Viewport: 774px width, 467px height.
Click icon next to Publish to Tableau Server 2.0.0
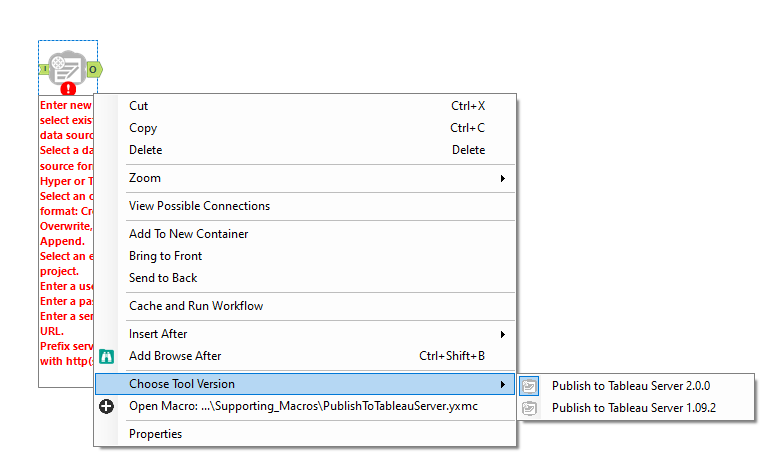pyautogui.click(x=529, y=386)
